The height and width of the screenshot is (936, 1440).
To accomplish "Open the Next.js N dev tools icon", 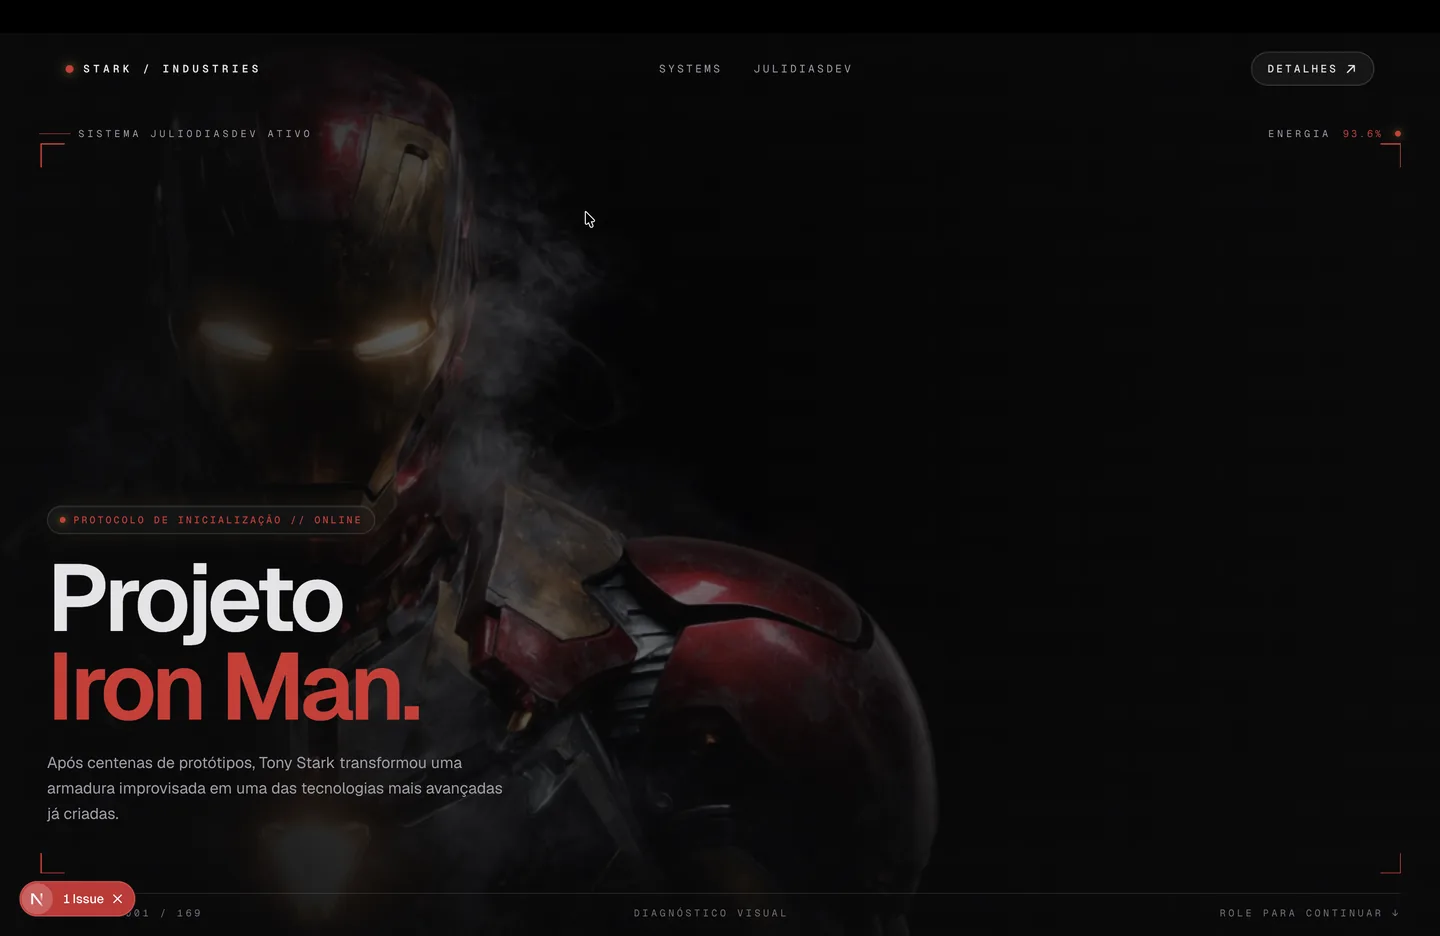I will (x=37, y=899).
